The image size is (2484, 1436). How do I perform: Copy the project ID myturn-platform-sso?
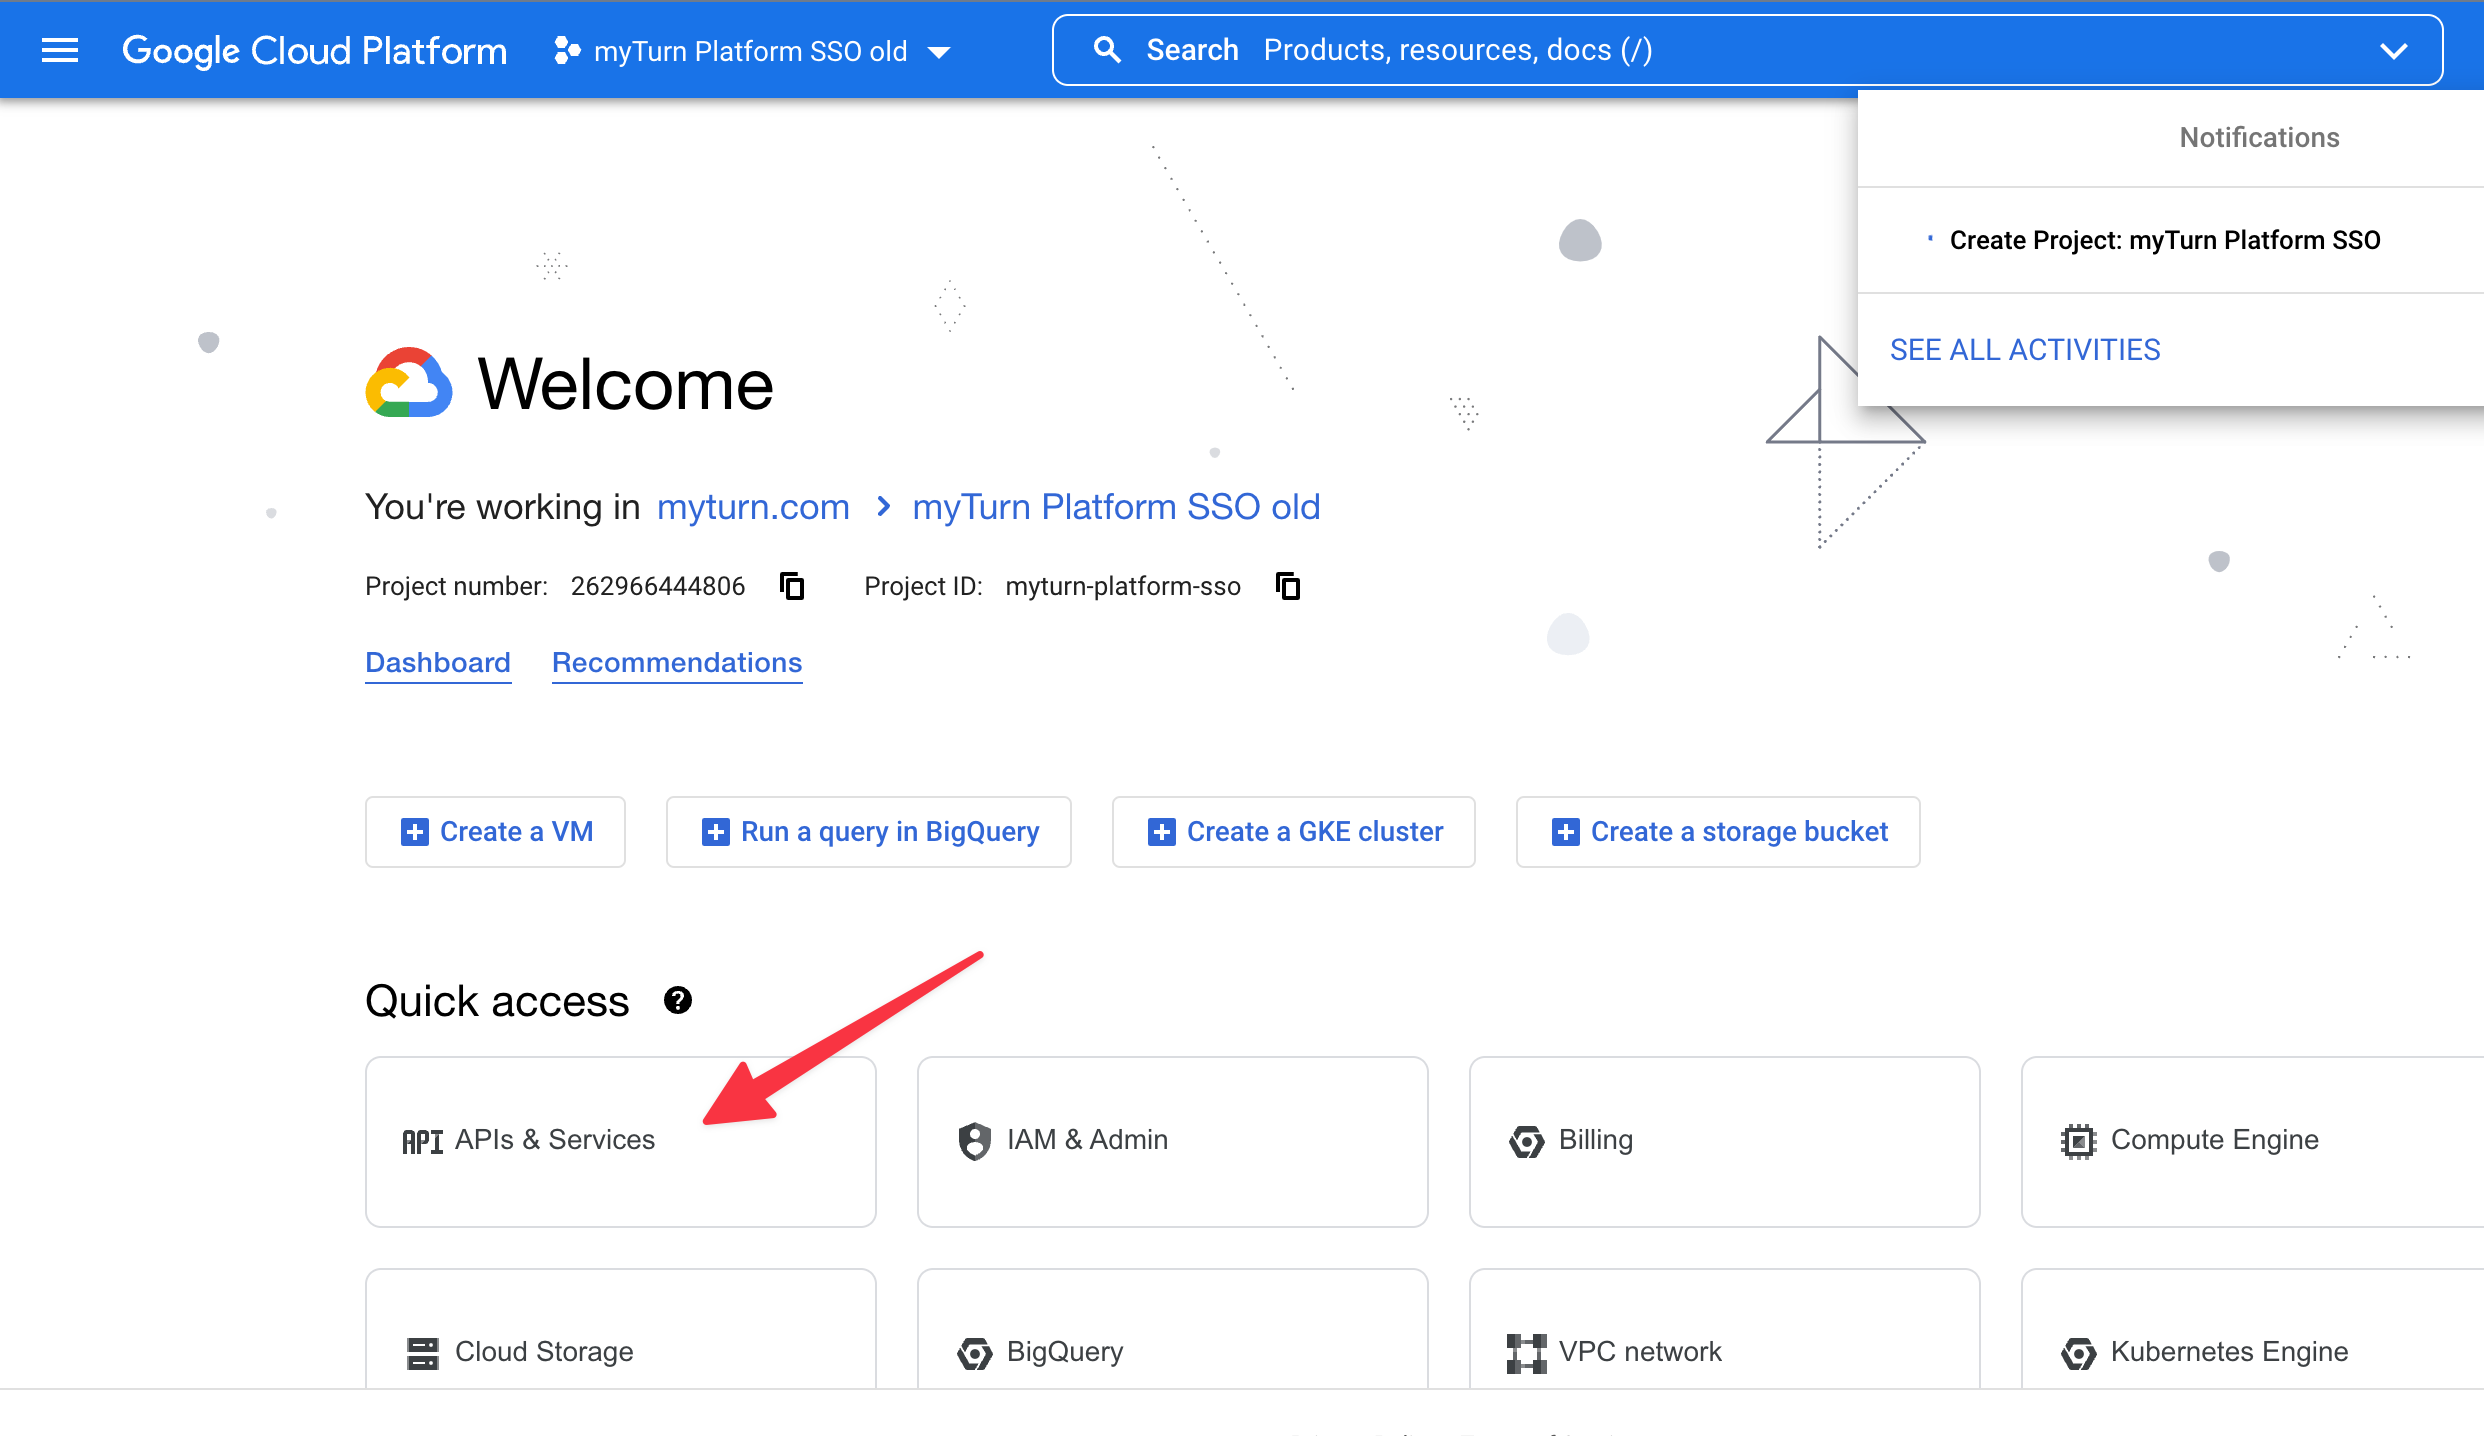coord(1288,586)
